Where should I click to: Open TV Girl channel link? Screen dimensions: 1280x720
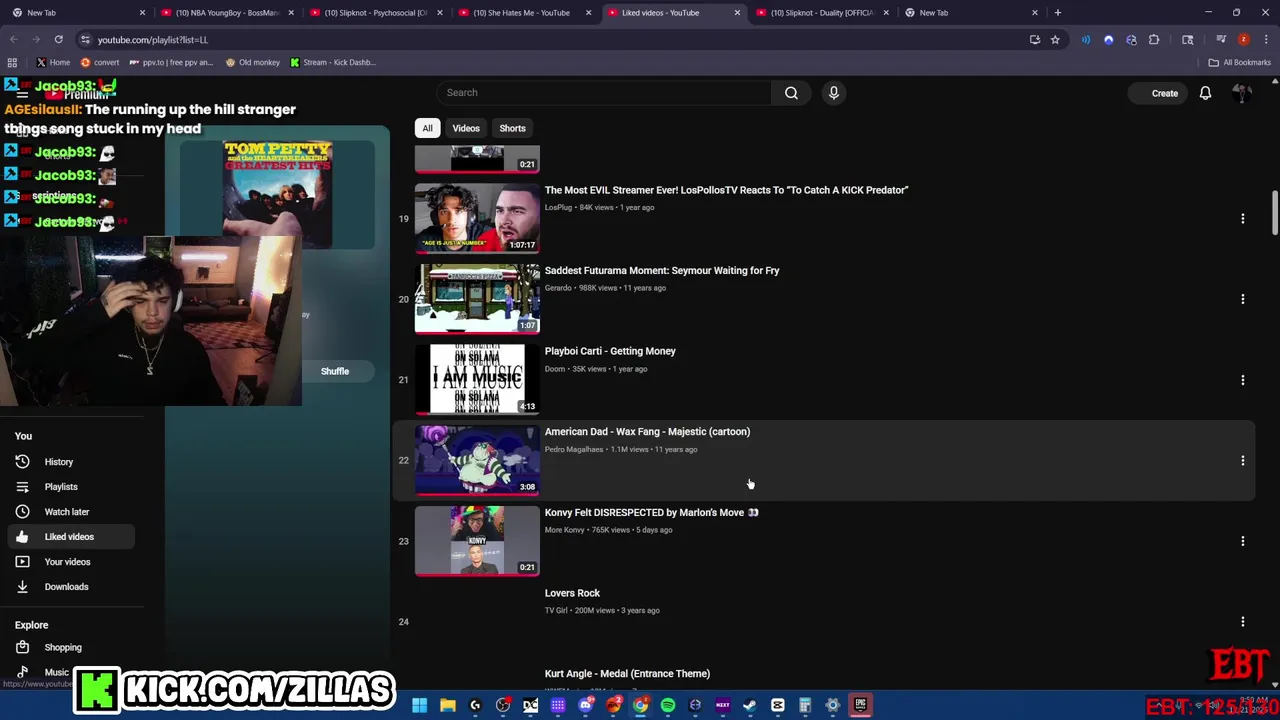tap(556, 610)
